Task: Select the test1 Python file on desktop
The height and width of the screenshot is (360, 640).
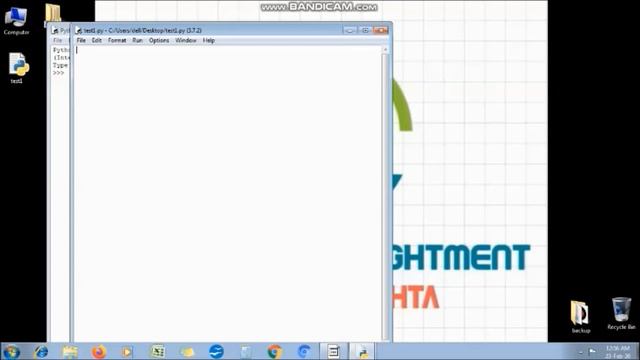Action: coord(17,68)
